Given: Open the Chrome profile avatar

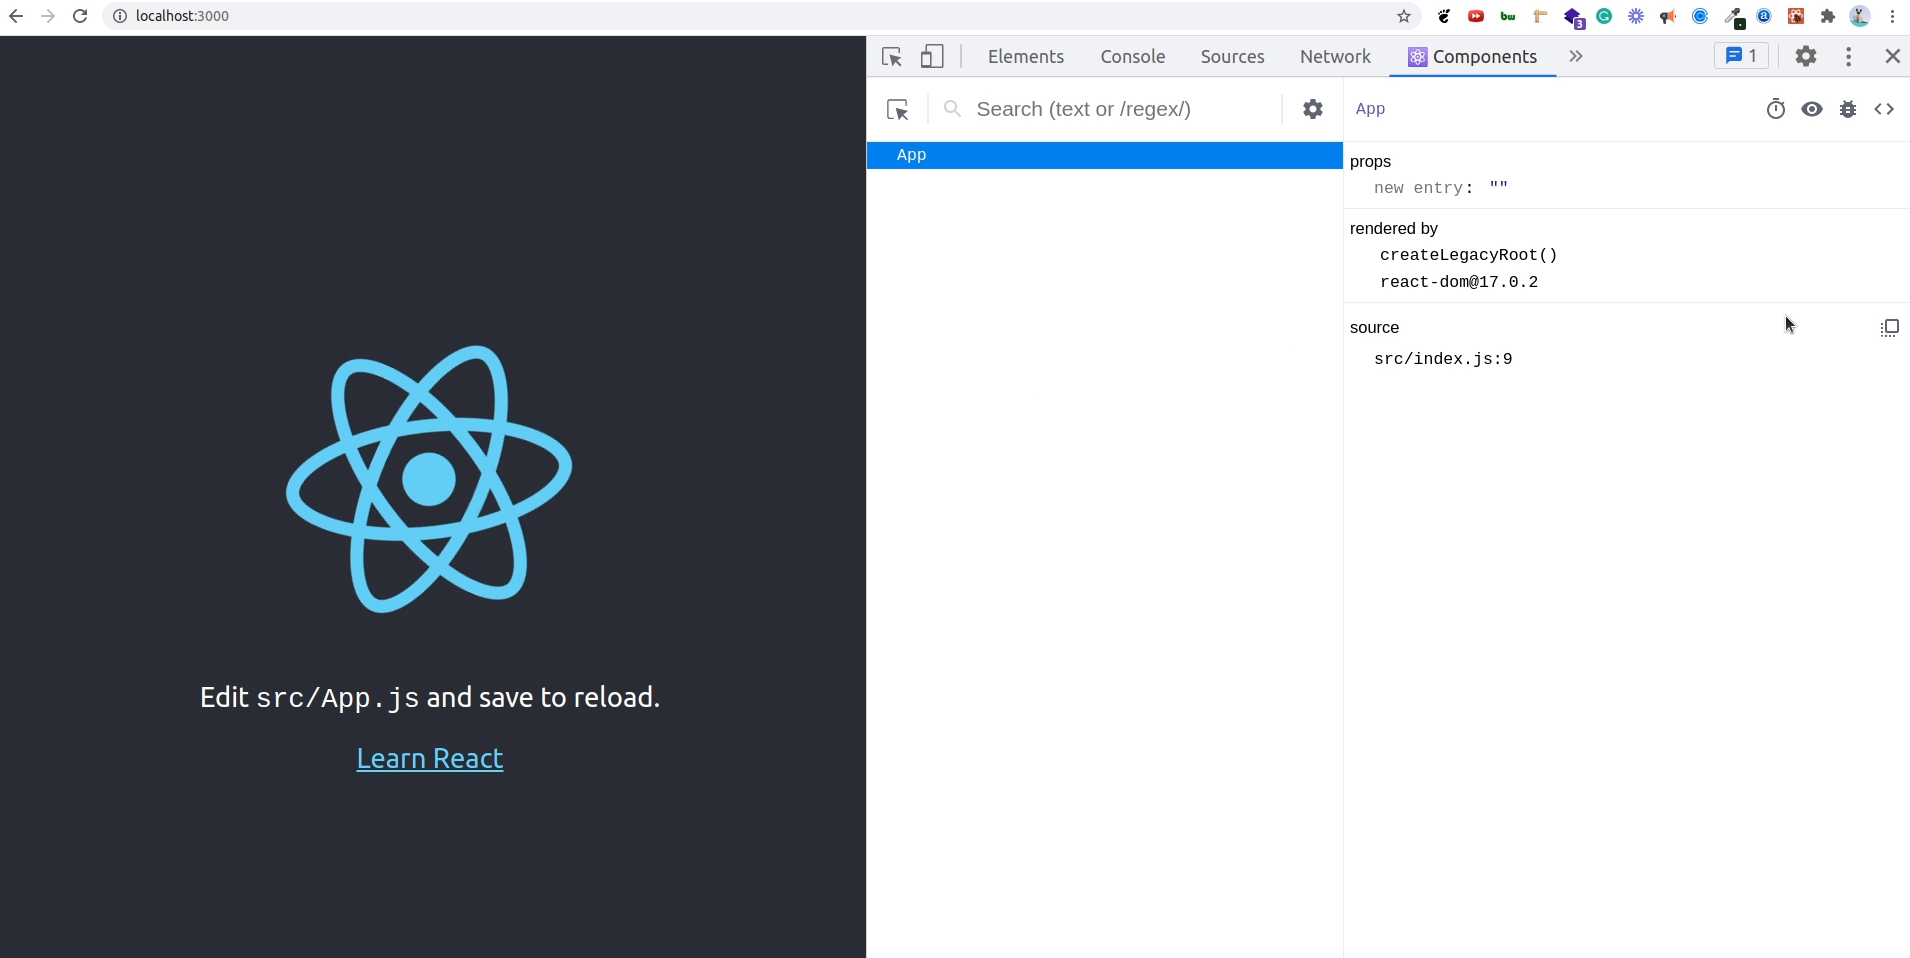Looking at the screenshot, I should (x=1860, y=16).
